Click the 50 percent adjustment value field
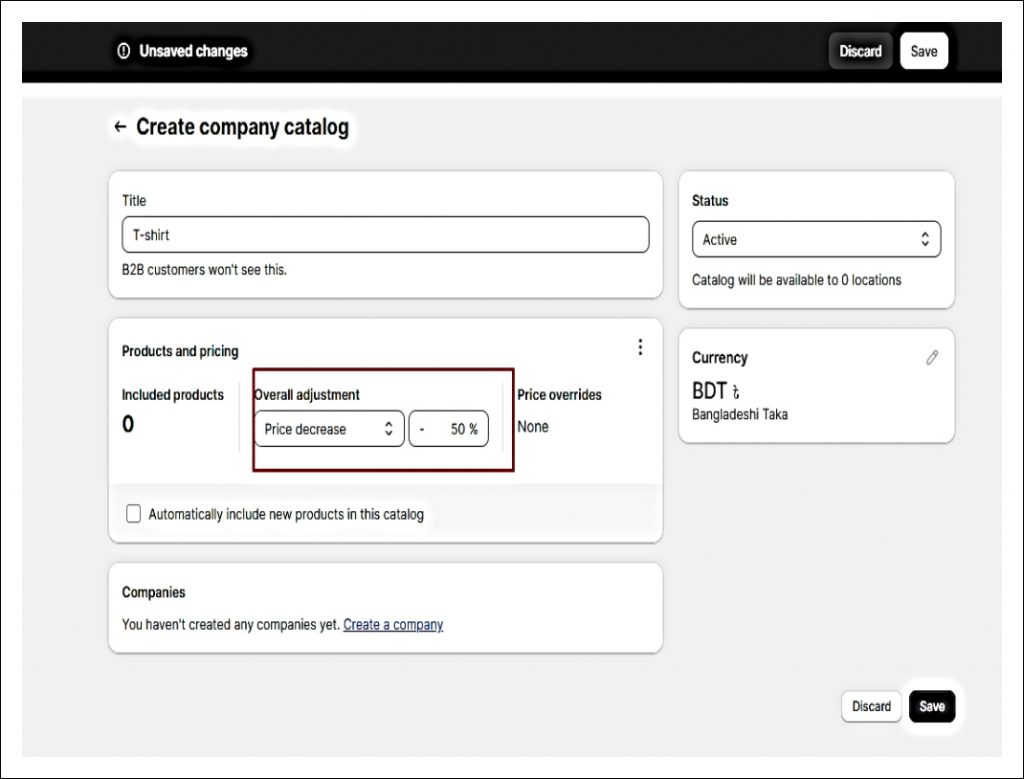1024x779 pixels. (448, 428)
